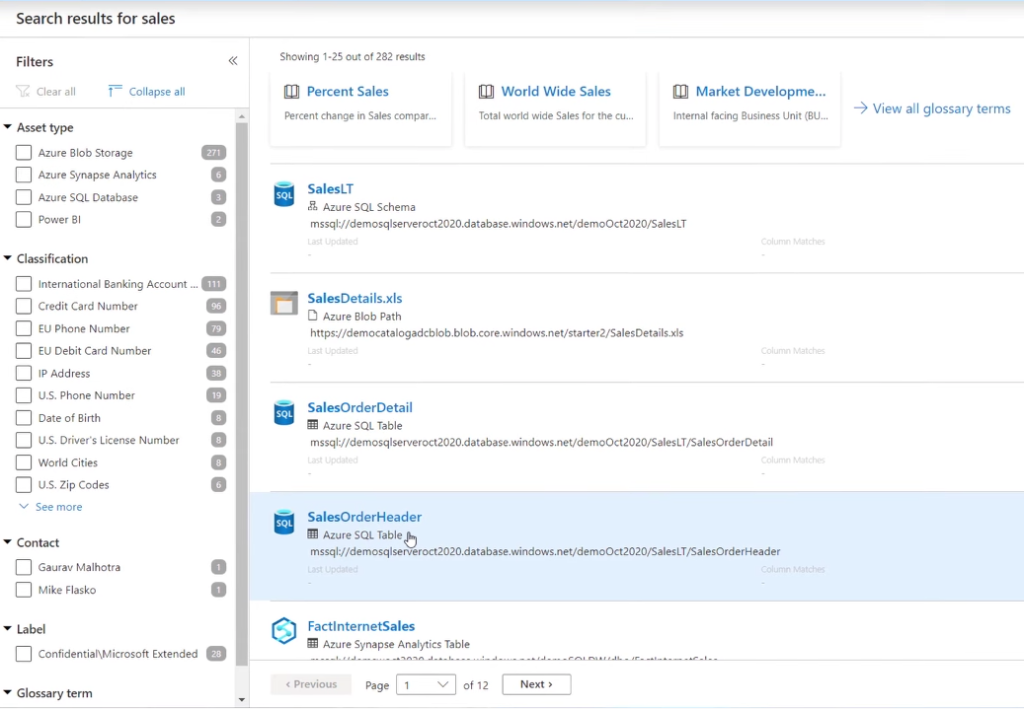Click the Percent Sales glossary book icon
The height and width of the screenshot is (709, 1024).
coord(291,91)
